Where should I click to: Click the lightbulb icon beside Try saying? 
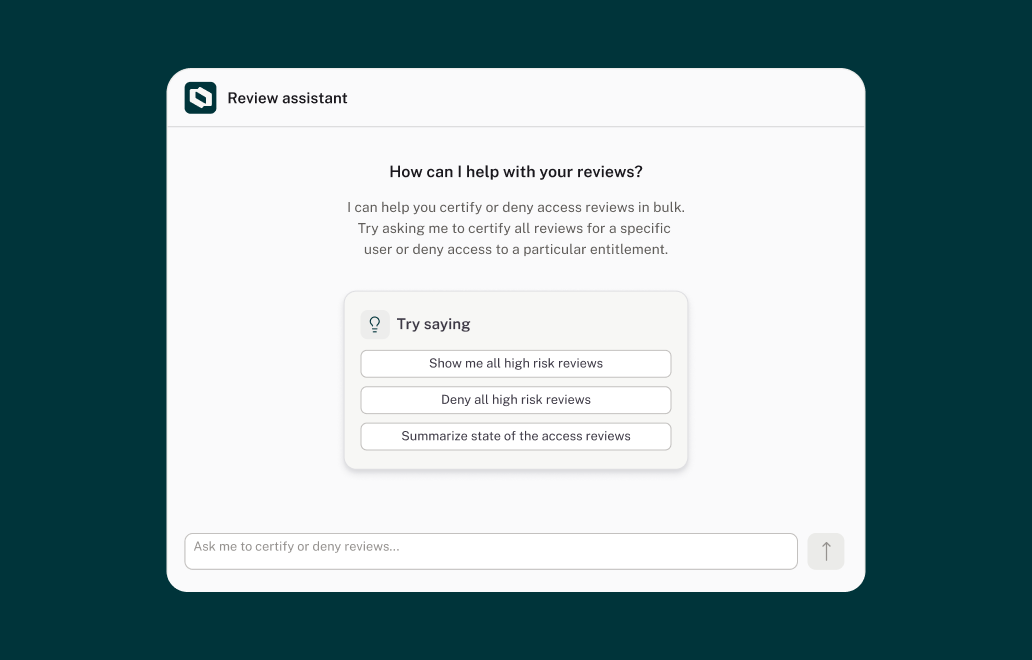[374, 324]
